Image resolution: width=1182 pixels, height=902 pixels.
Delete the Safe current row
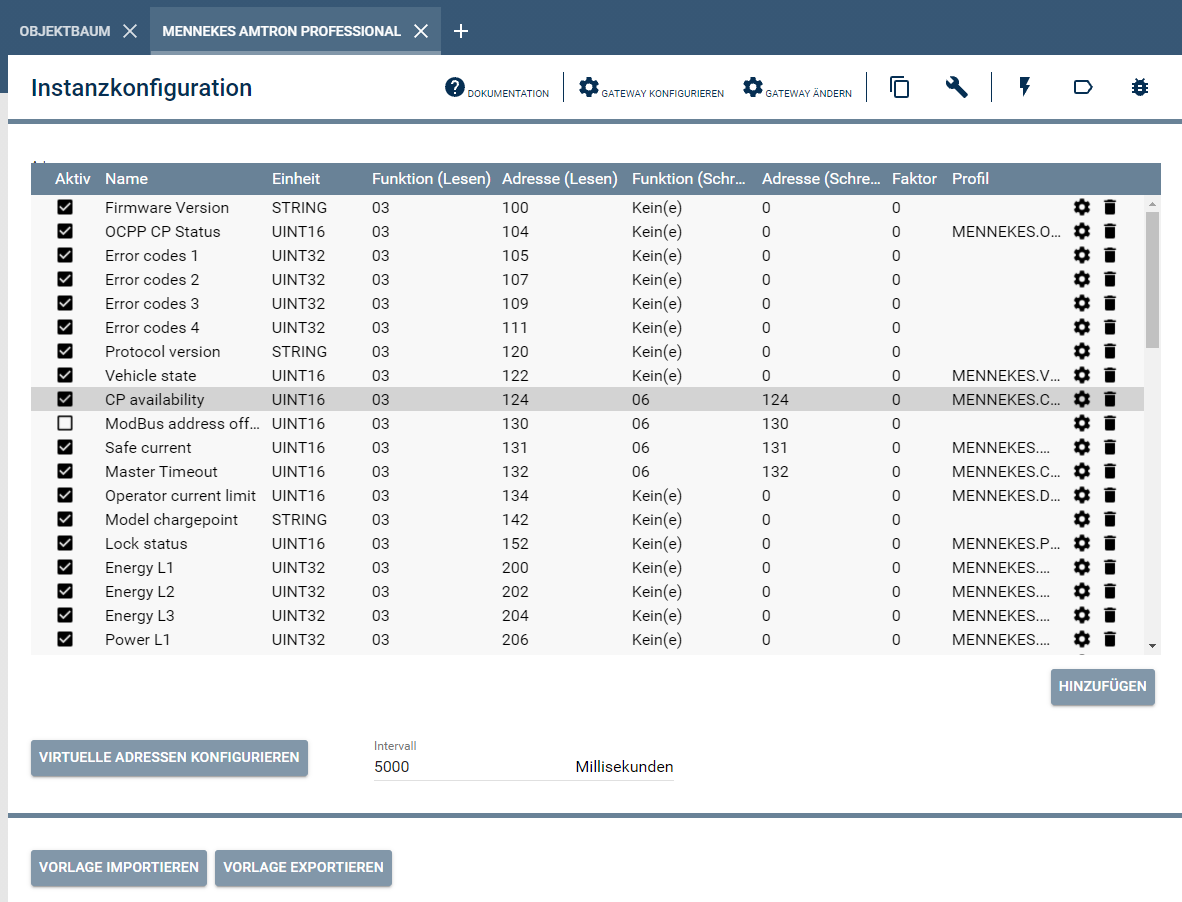[x=1109, y=447]
